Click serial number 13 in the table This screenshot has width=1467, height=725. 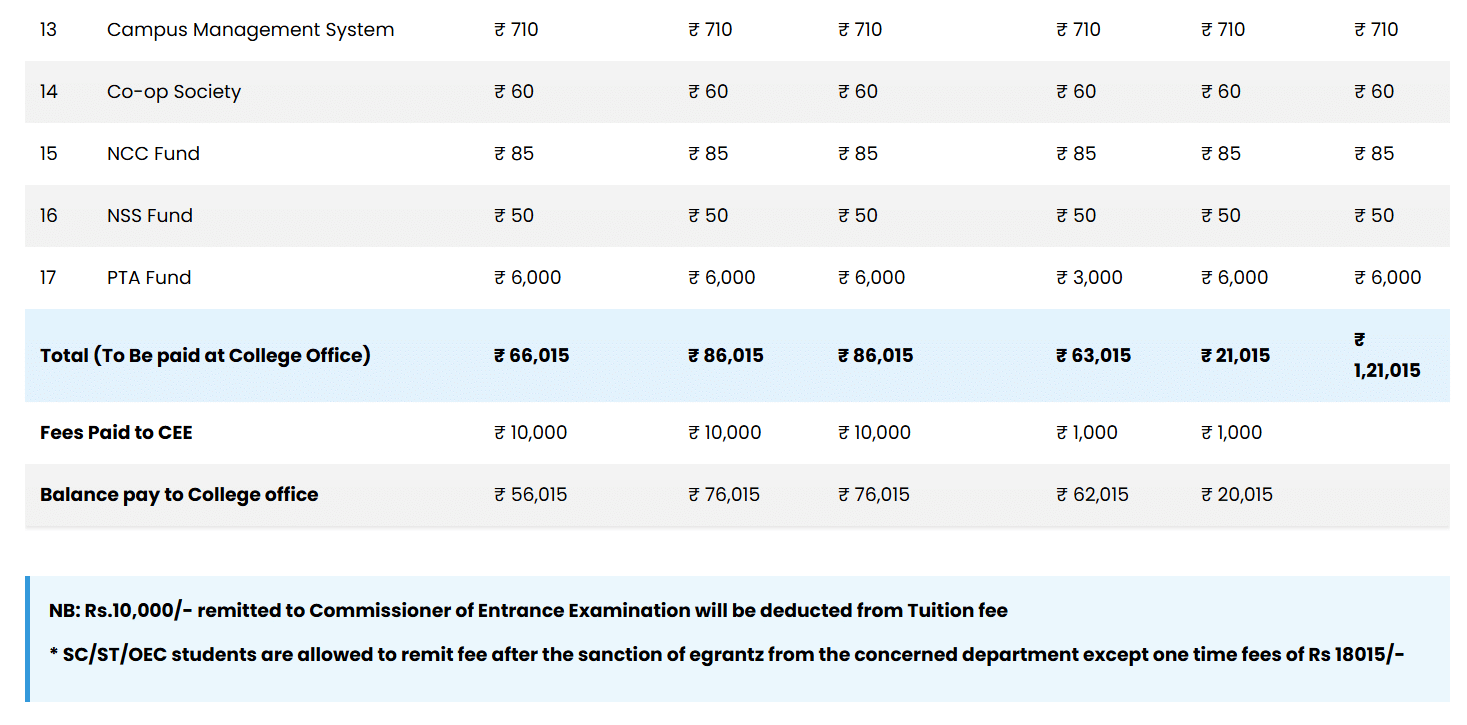tap(49, 30)
